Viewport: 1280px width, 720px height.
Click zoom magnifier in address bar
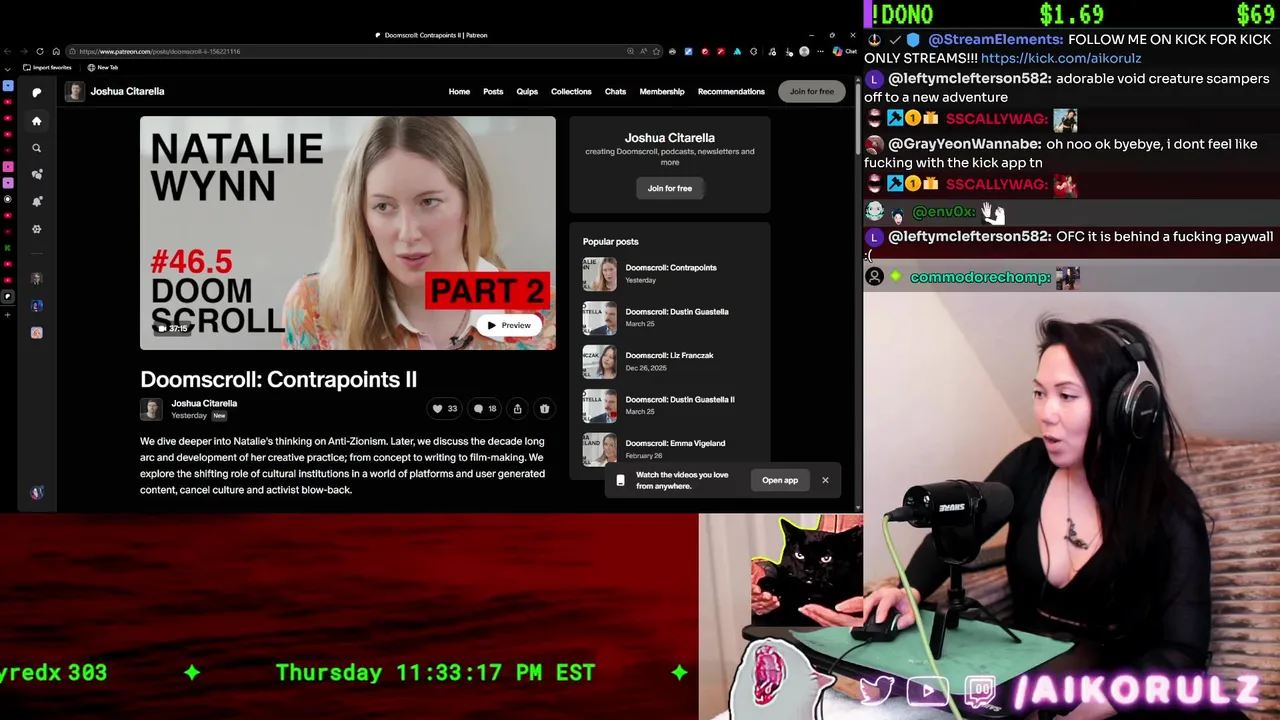[630, 51]
